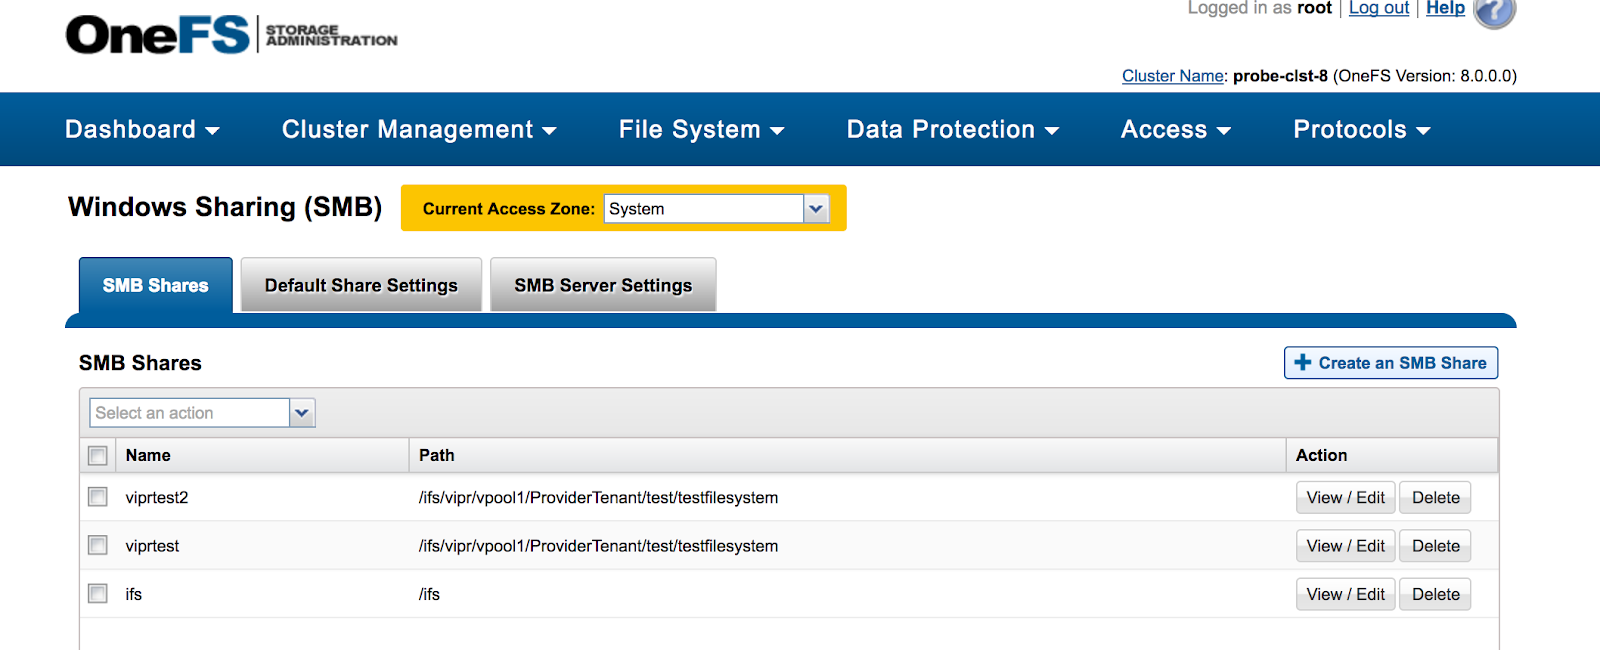Switch to SMB Server Settings tab

pos(603,285)
